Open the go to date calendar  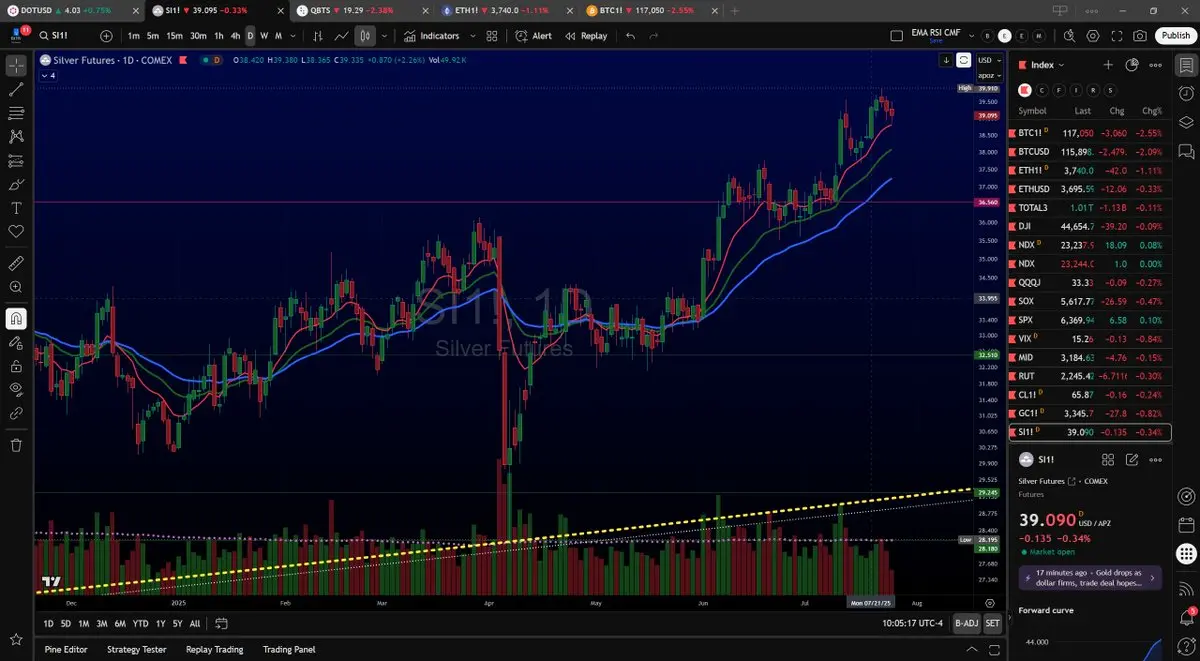click(222, 624)
